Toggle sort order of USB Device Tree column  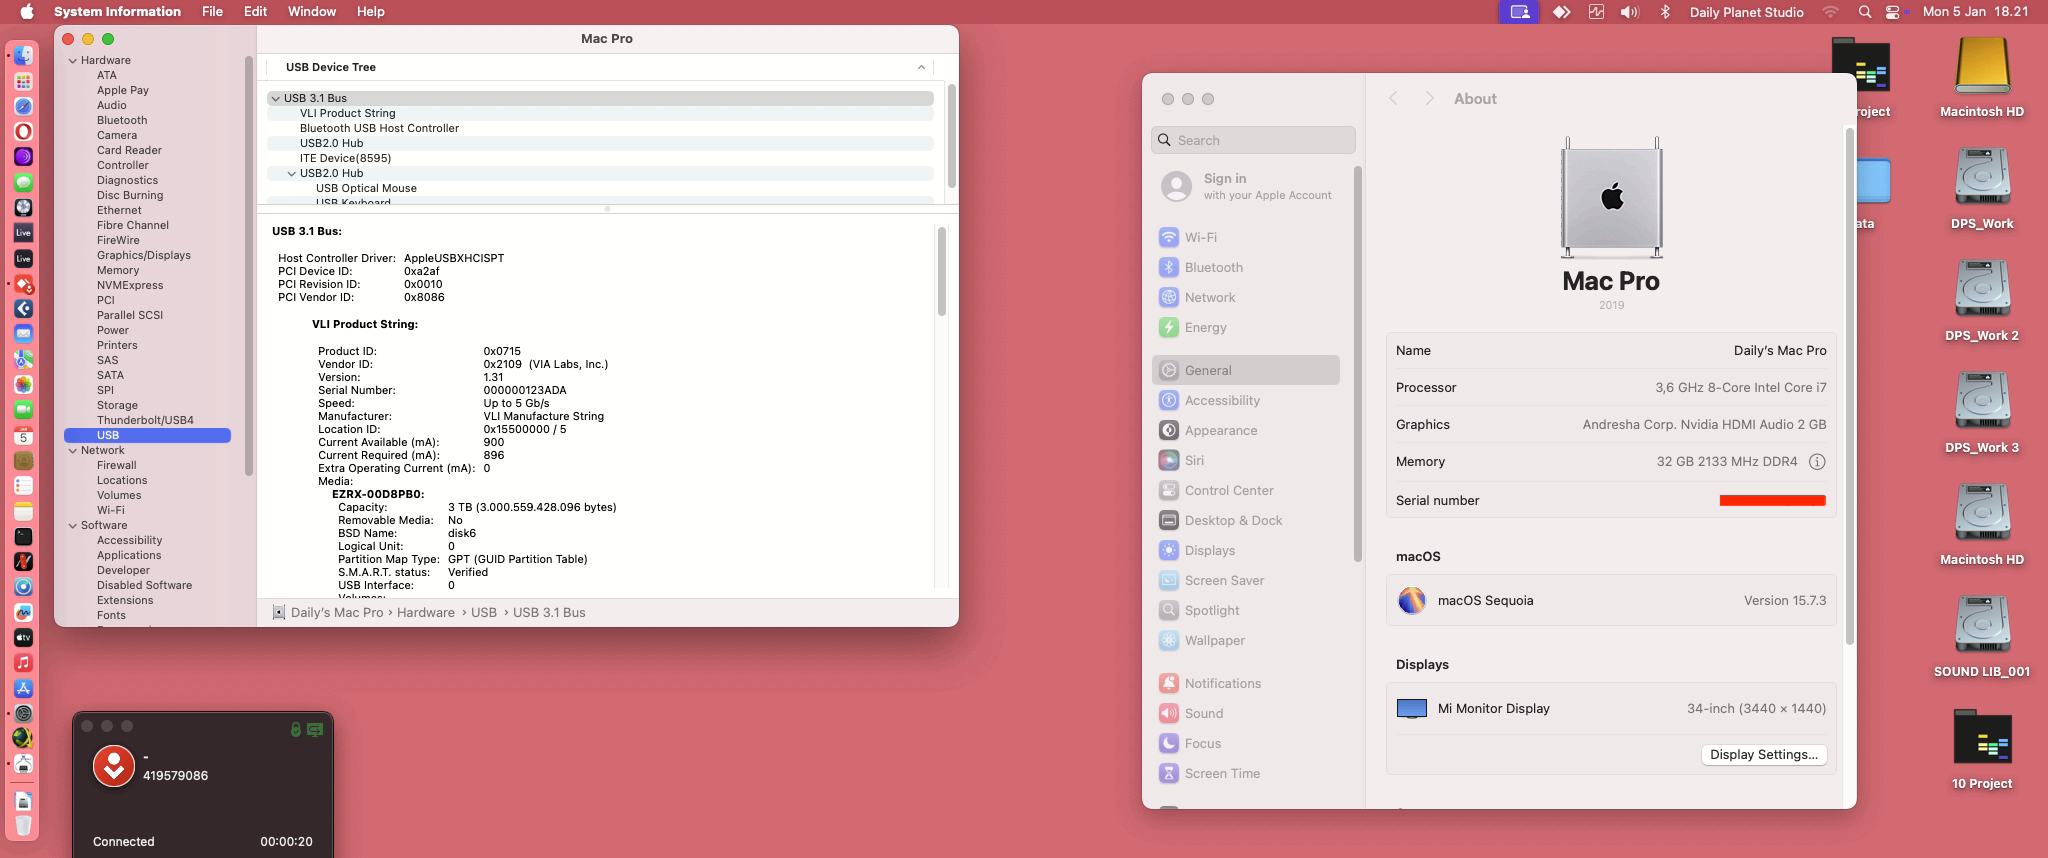point(921,67)
